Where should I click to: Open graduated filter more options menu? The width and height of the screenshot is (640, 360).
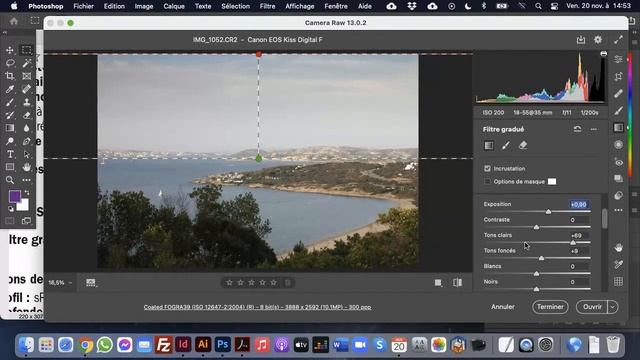click(x=593, y=129)
